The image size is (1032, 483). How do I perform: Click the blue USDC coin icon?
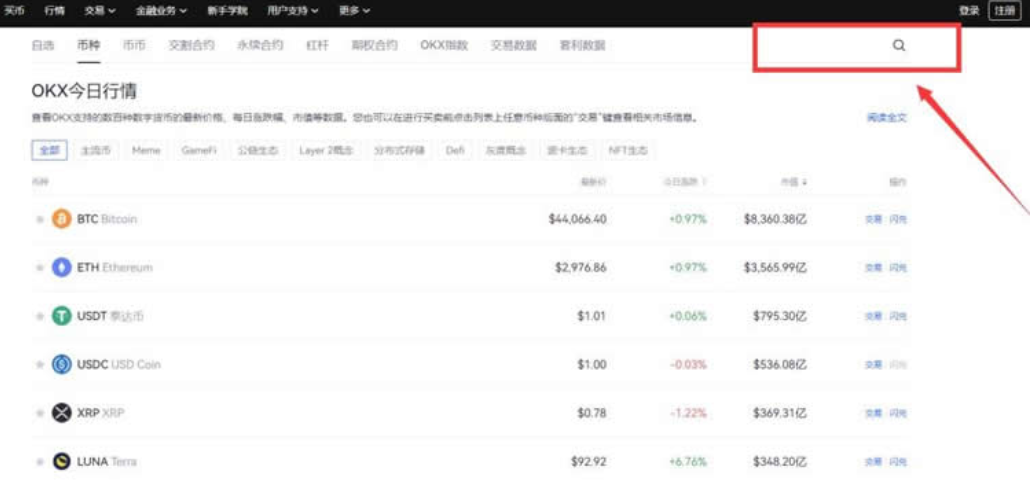coord(62,365)
